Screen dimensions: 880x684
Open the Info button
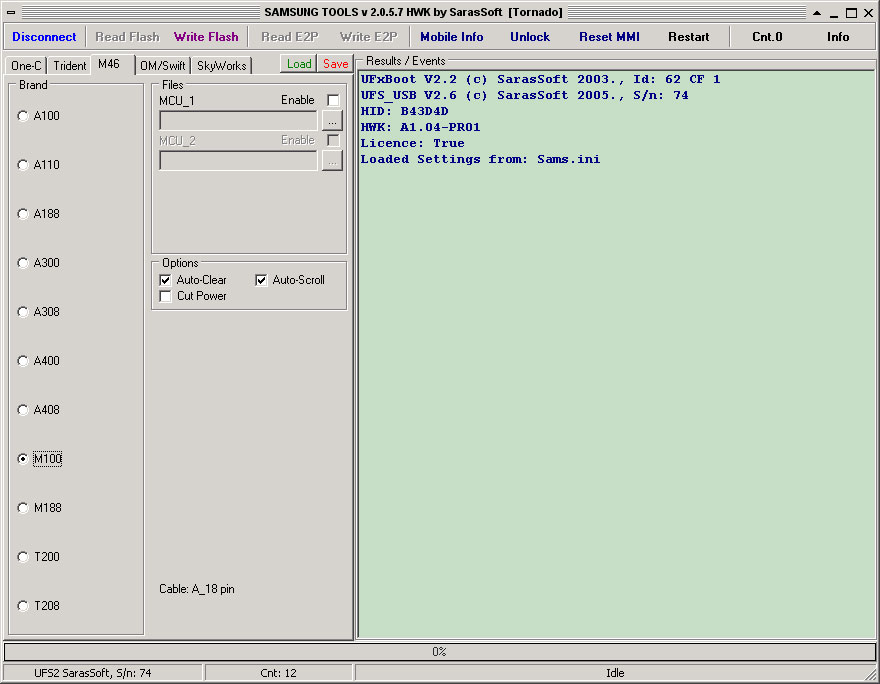(x=838, y=37)
